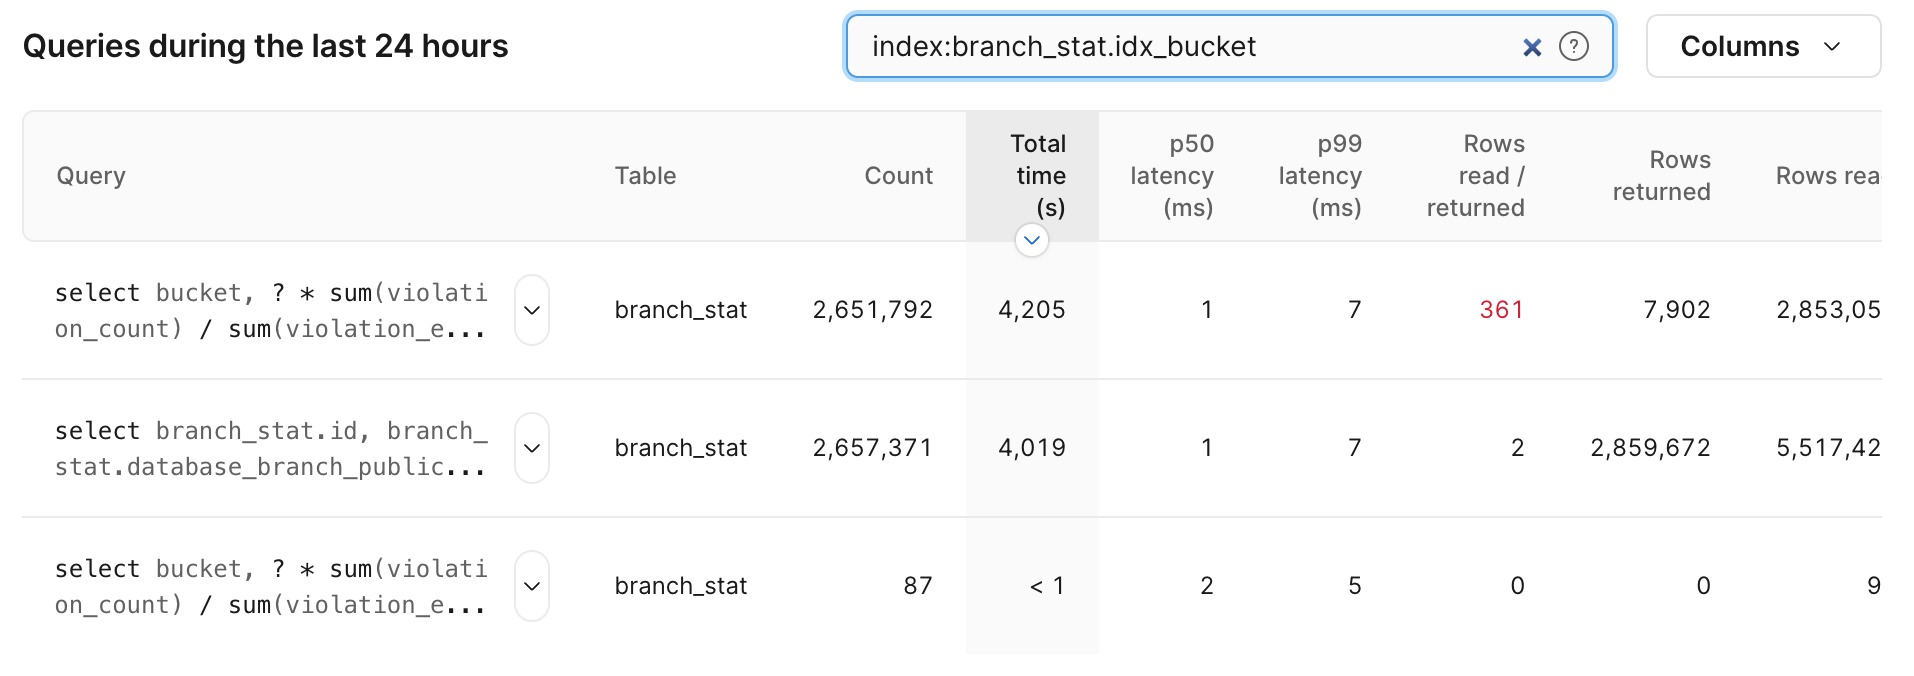The image size is (1914, 676).
Task: Clear the search filter using the X icon
Action: point(1532,46)
